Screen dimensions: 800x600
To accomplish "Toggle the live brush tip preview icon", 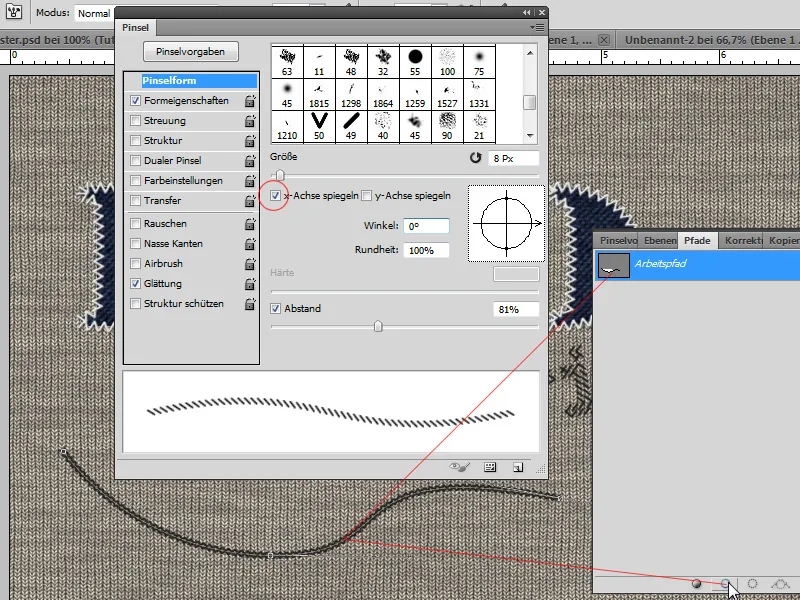I will click(459, 467).
